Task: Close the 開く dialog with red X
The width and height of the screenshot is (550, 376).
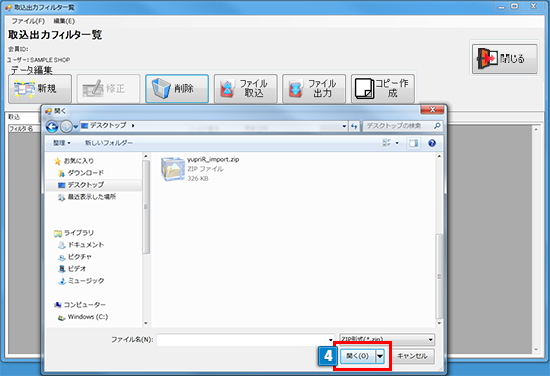Action: [432, 110]
